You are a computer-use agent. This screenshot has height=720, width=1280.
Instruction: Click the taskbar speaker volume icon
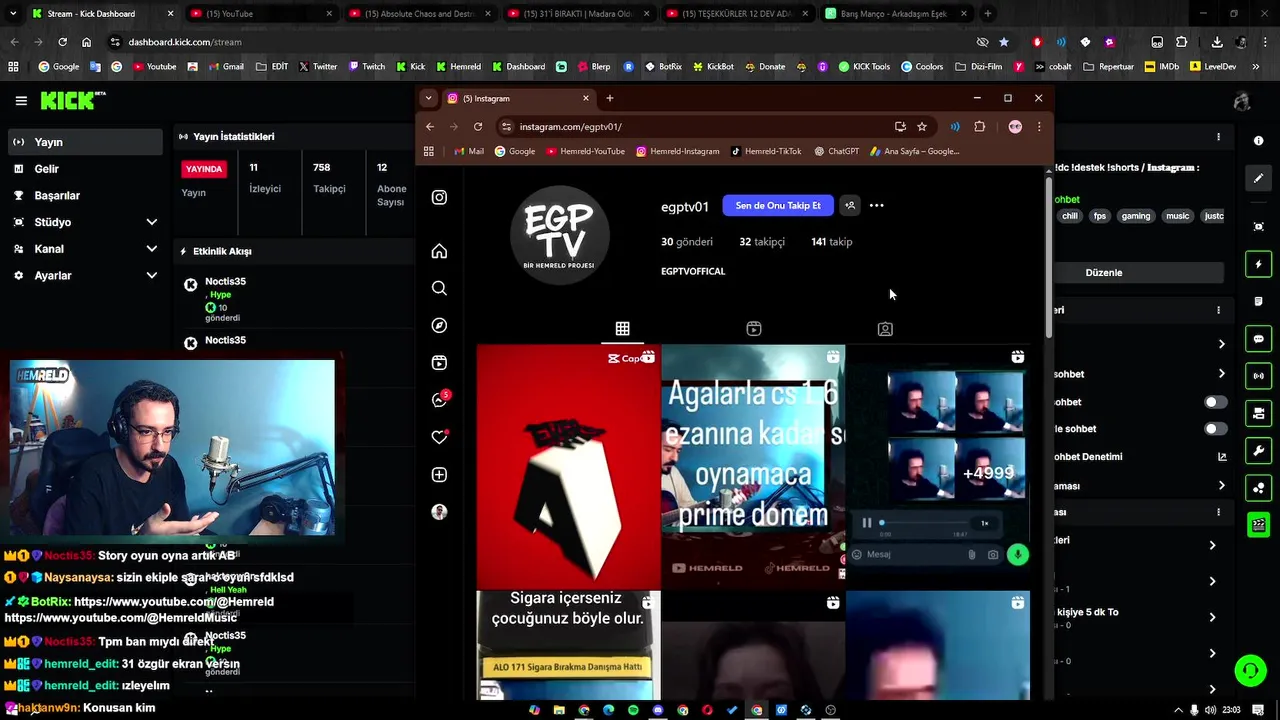[x=1211, y=710]
